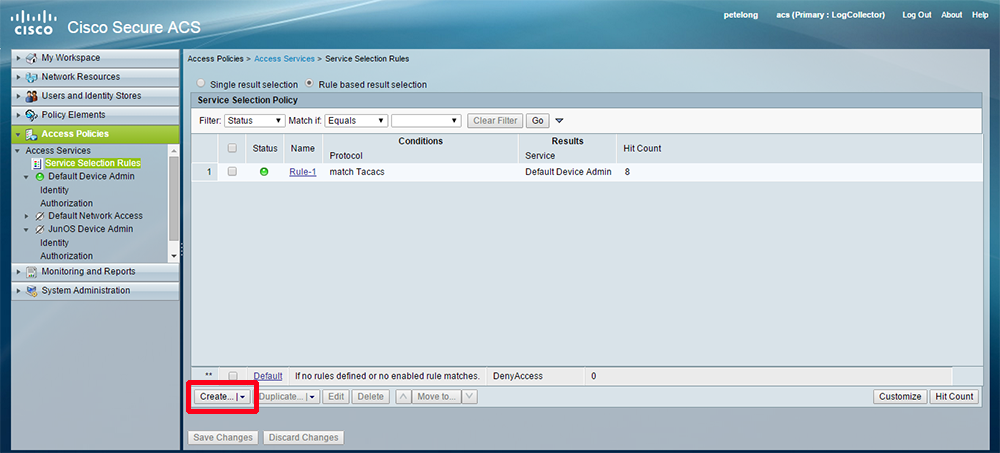This screenshot has width=1000, height=453.
Task: Click the Create... button
Action: tap(223, 397)
